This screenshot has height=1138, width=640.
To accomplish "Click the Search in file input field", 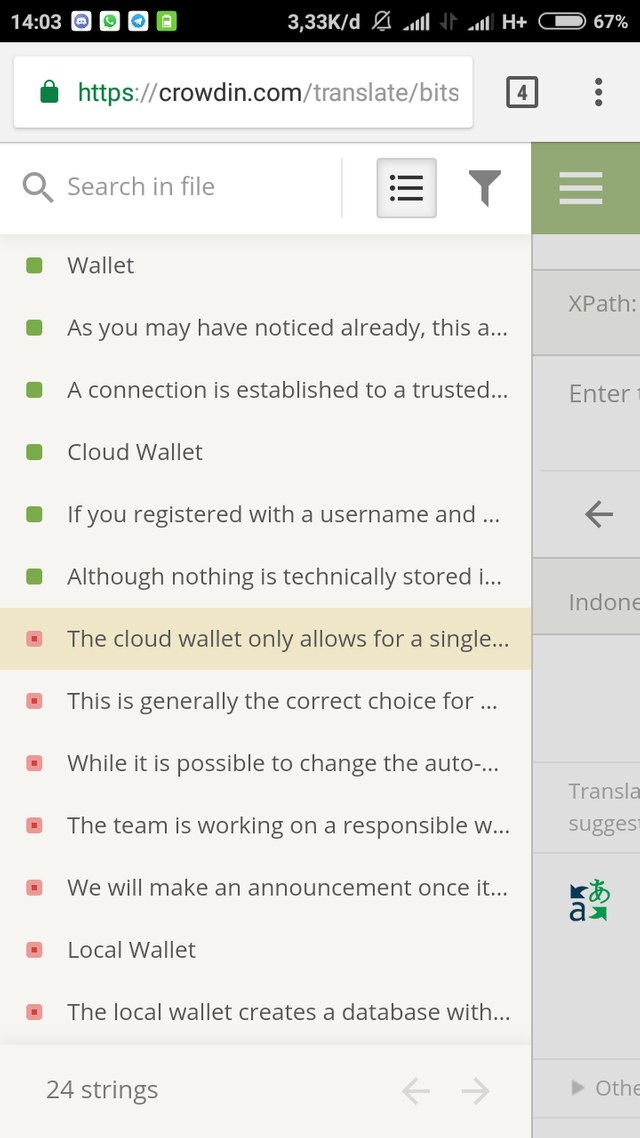I will pyautogui.click(x=170, y=187).
